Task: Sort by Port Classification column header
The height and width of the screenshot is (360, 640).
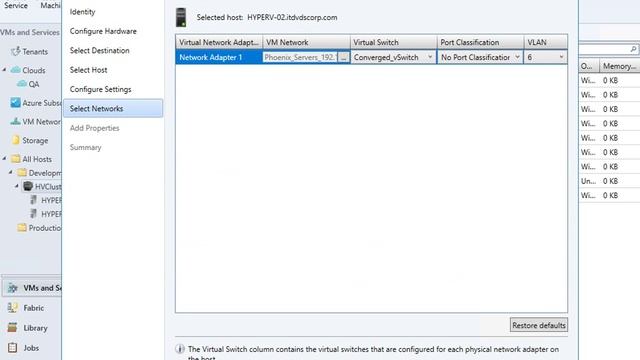Action: [x=480, y=42]
